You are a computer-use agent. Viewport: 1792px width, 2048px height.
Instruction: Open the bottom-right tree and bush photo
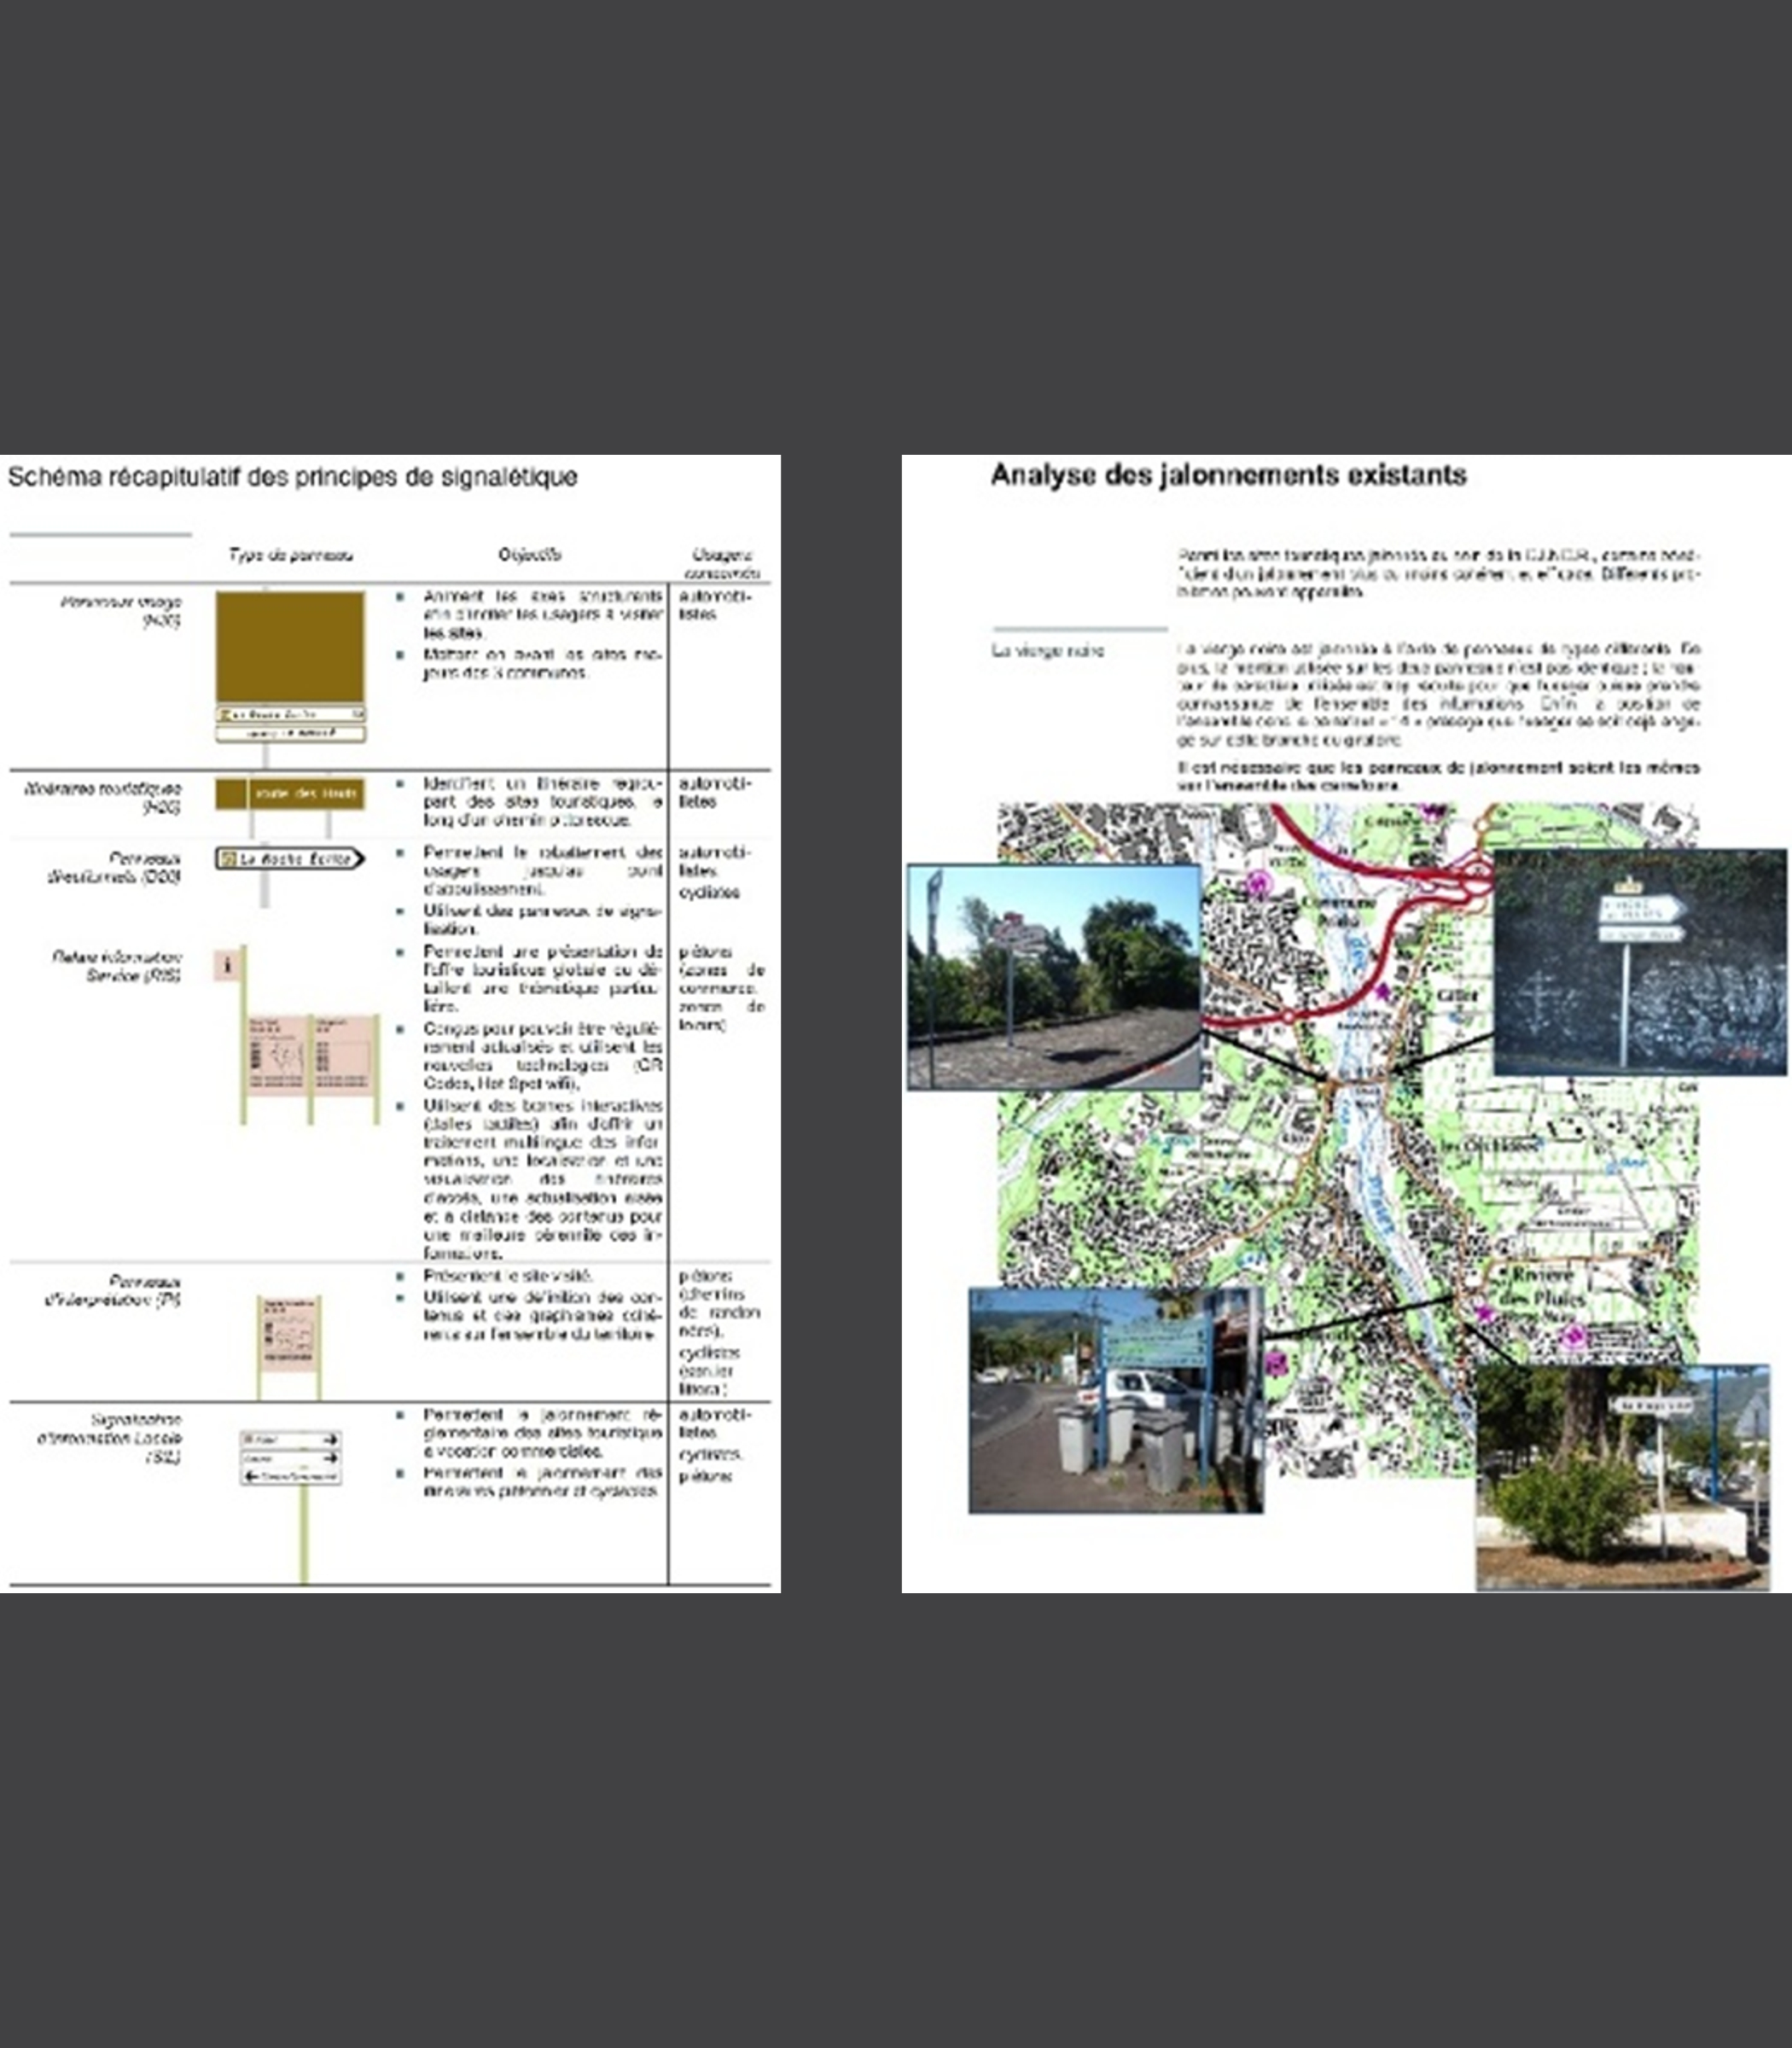coord(1622,1476)
